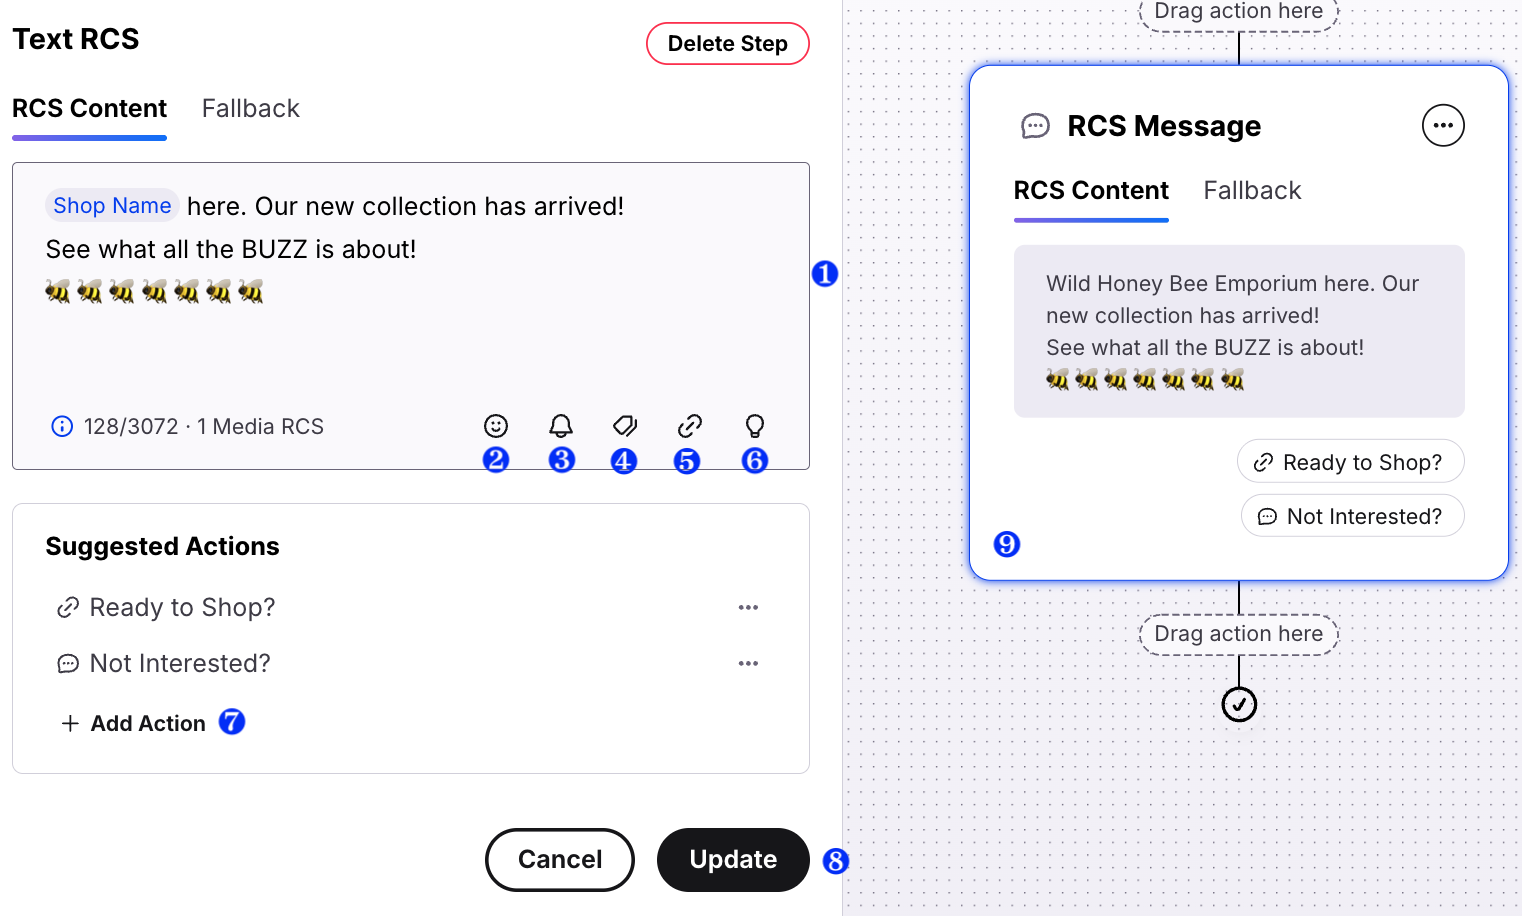This screenshot has width=1522, height=916.
Task: Click the lightbulb suggestions icon
Action: point(754,426)
